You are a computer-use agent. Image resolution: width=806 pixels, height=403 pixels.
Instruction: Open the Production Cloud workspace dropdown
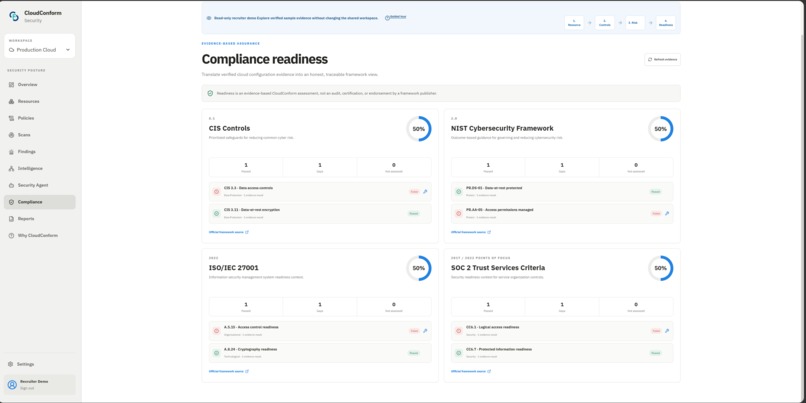tap(40, 50)
